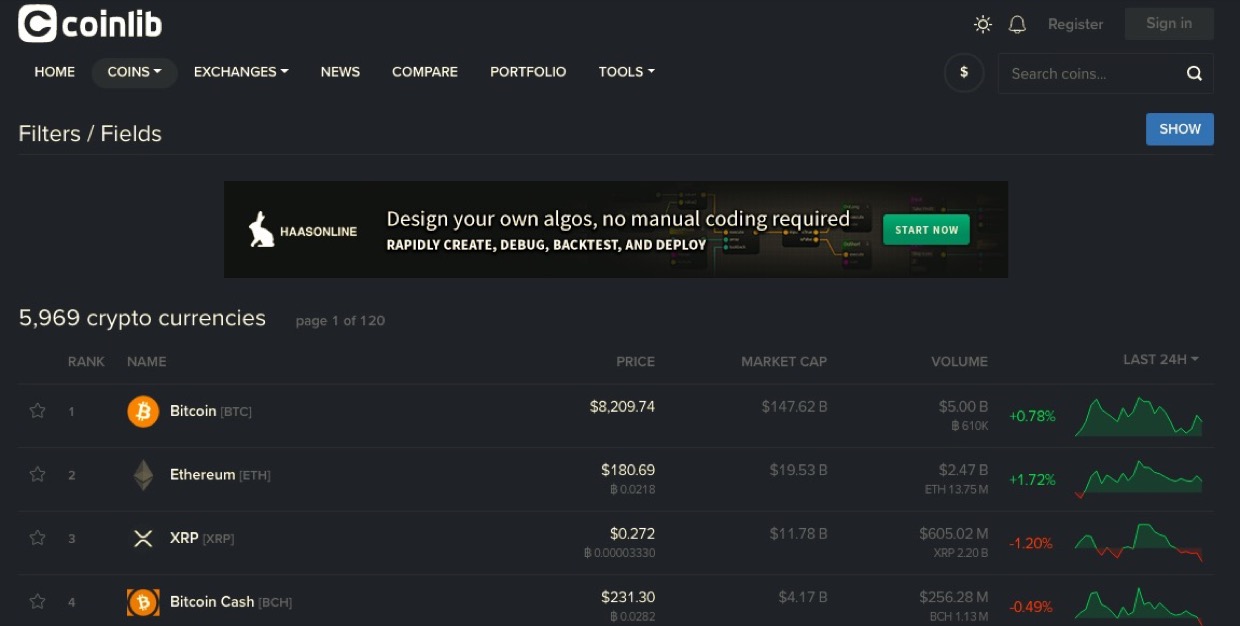The image size is (1240, 626).
Task: Star Ethereum as favorite
Action: click(x=37, y=475)
